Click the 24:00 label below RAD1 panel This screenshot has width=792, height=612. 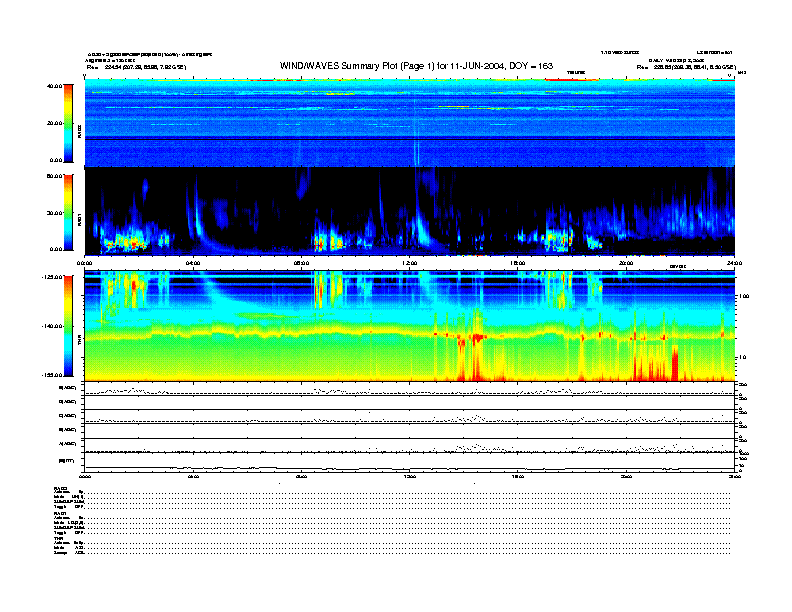click(x=733, y=262)
